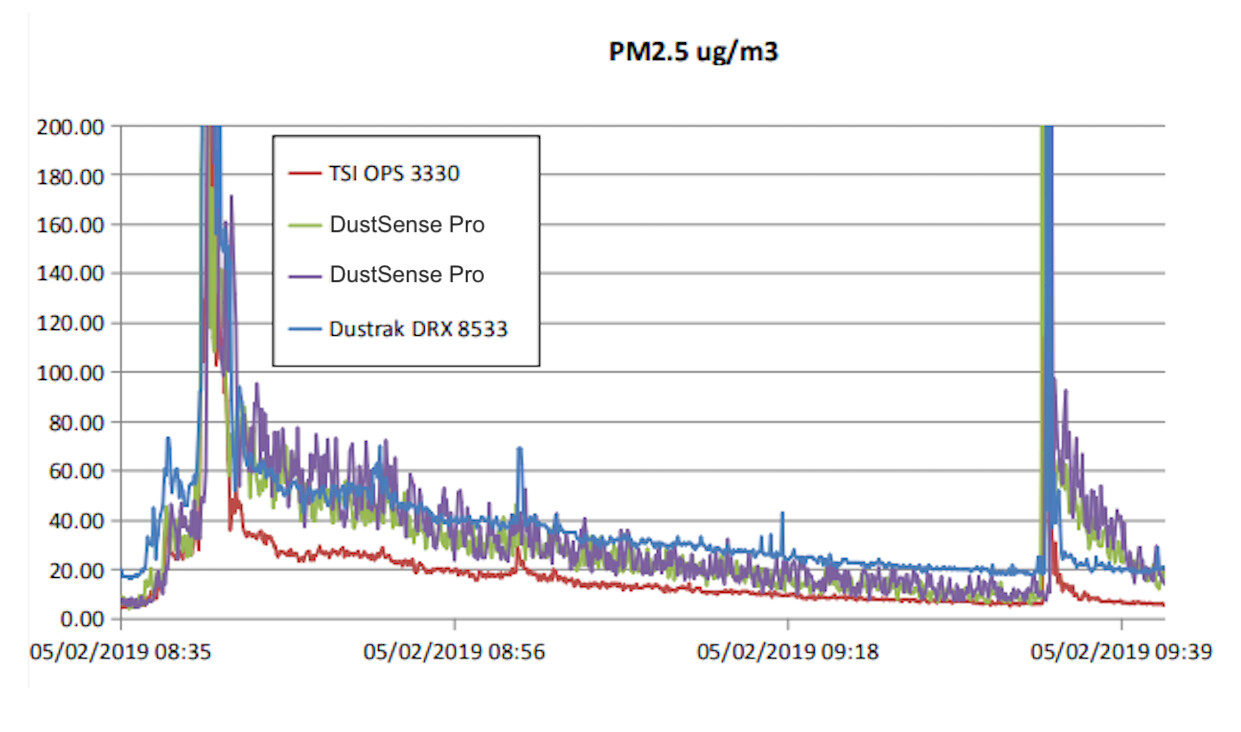Click the 05/02/2019 08:56 x-axis label

455,652
